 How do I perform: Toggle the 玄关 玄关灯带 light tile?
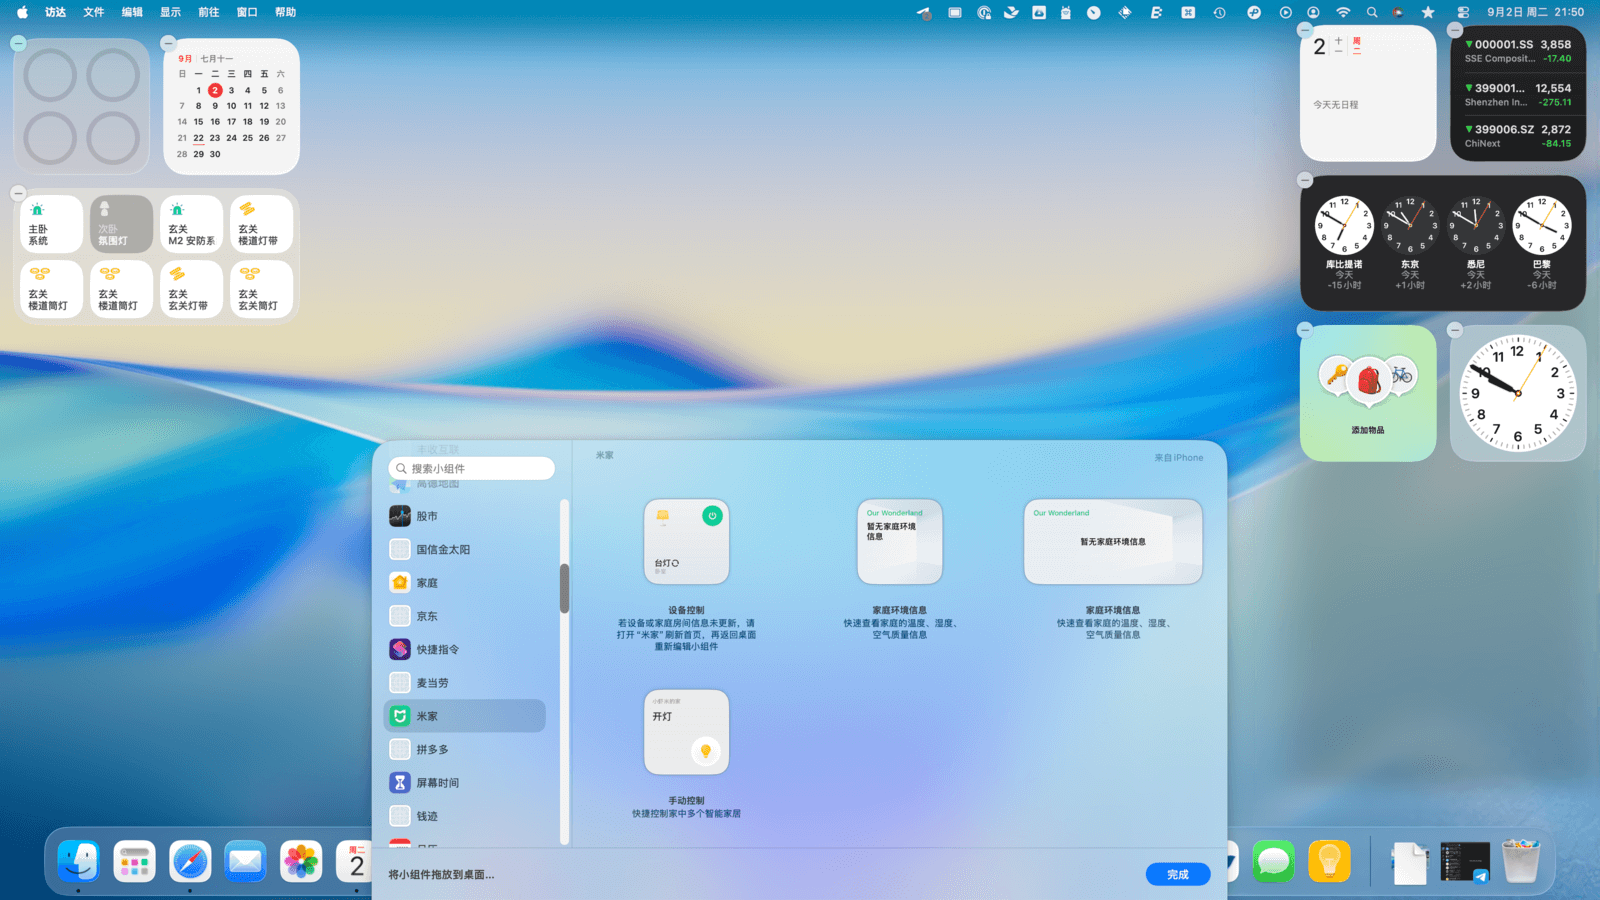(191, 289)
